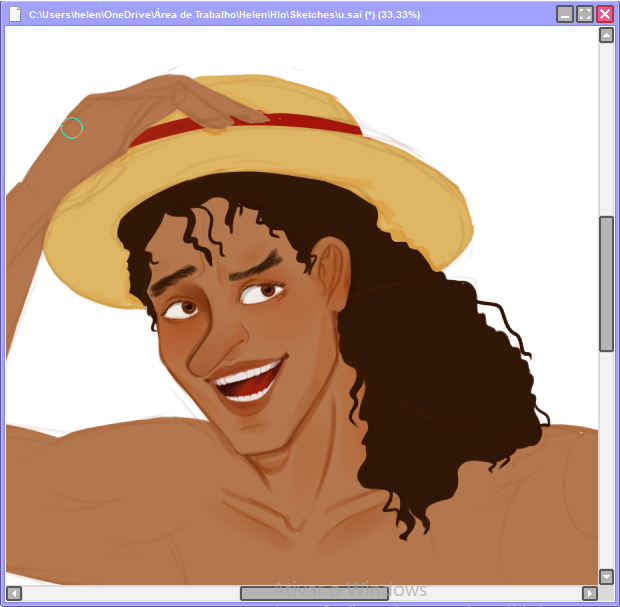
Task: Close the u.sai canvas window
Action: (x=605, y=14)
